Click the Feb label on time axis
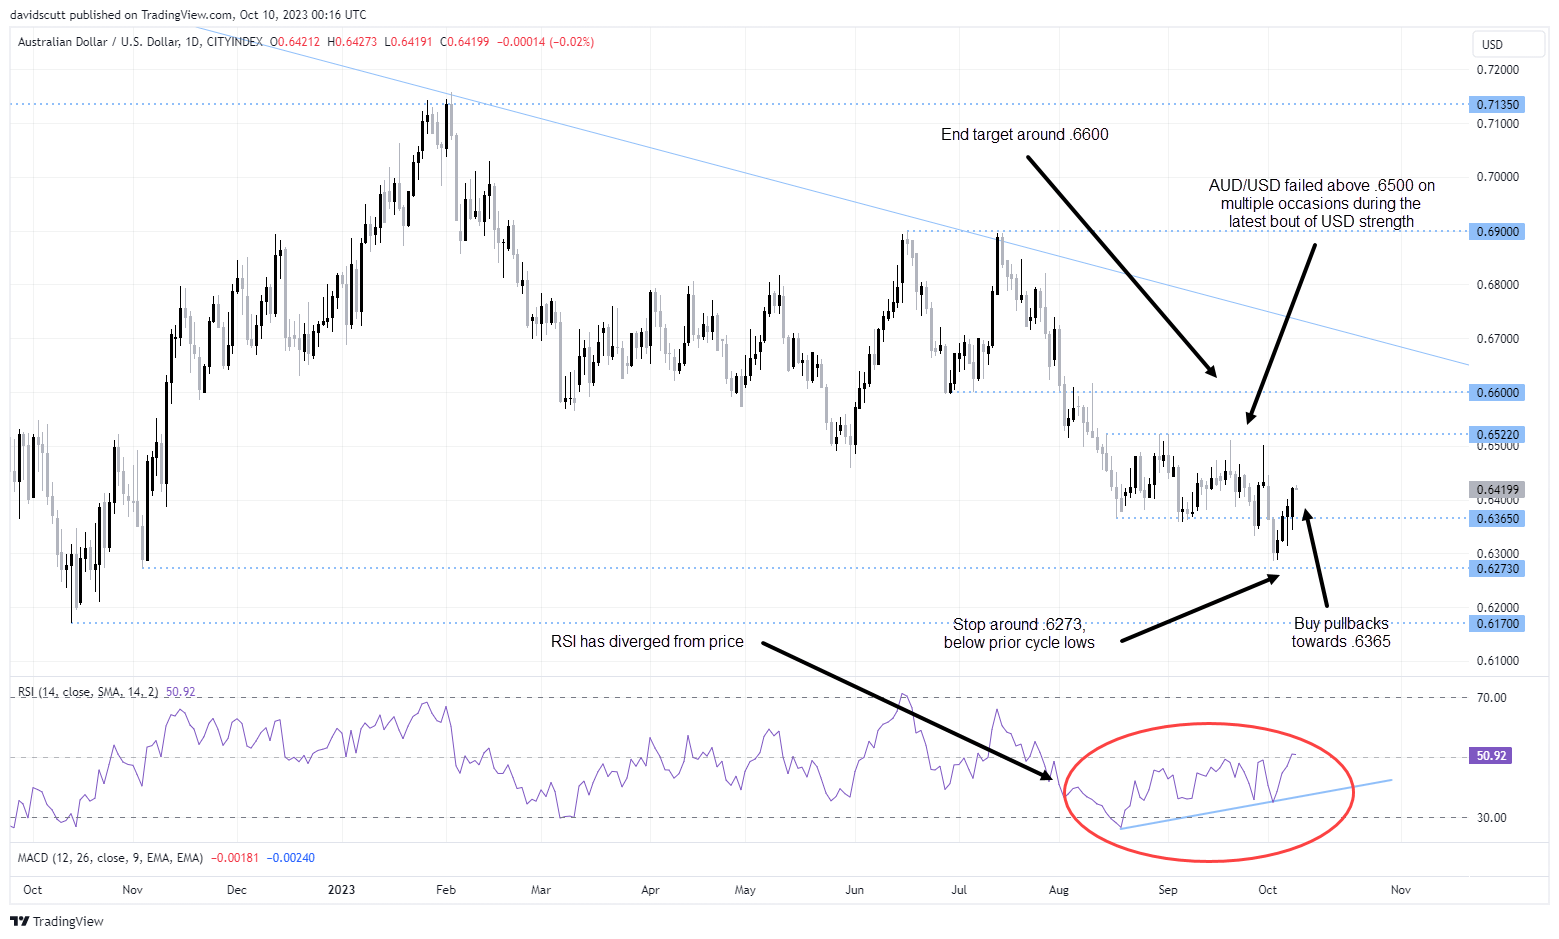Viewport: 1559px width, 939px height. 446,890
